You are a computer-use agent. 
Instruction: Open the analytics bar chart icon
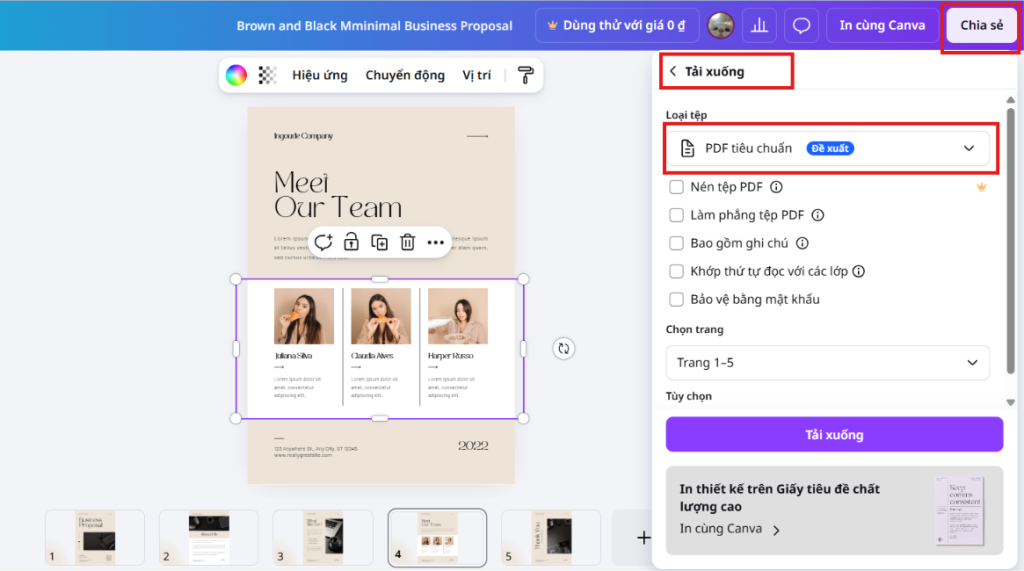click(759, 25)
